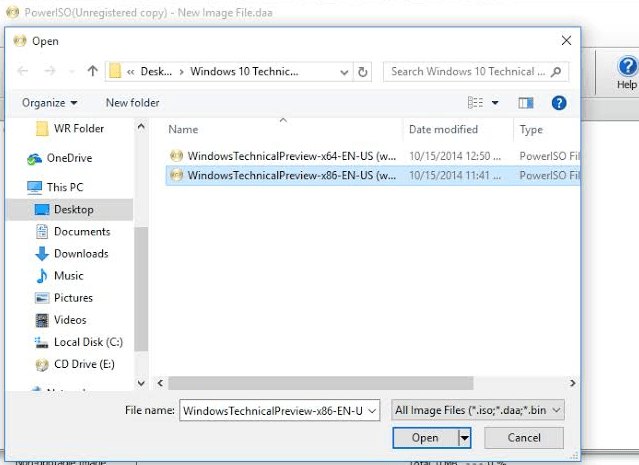Expand the view options dropdown arrow
This screenshot has height=465, width=639.
[495, 102]
